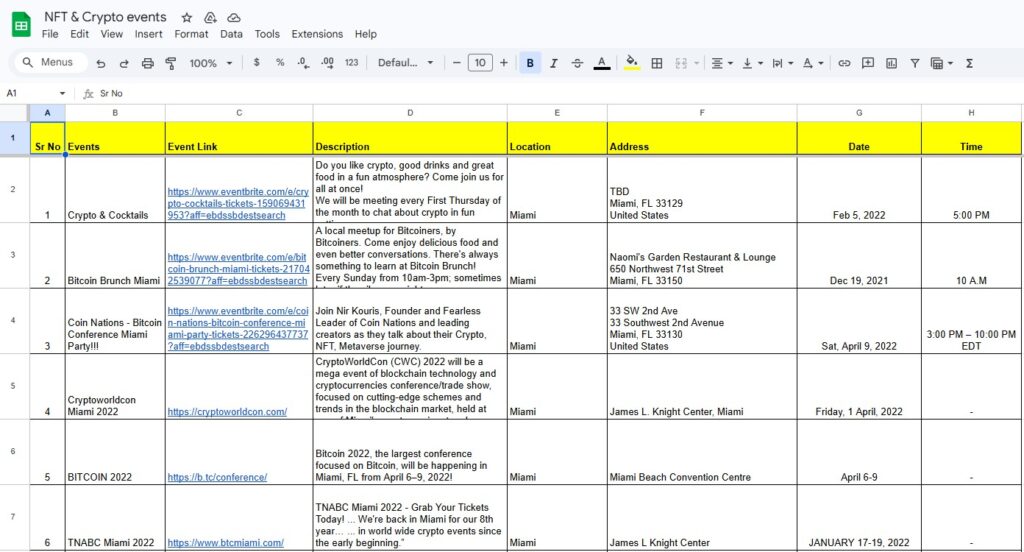Open the Crypto & Cocktails eventbrite link
This screenshot has height=552, width=1024.
238,203
